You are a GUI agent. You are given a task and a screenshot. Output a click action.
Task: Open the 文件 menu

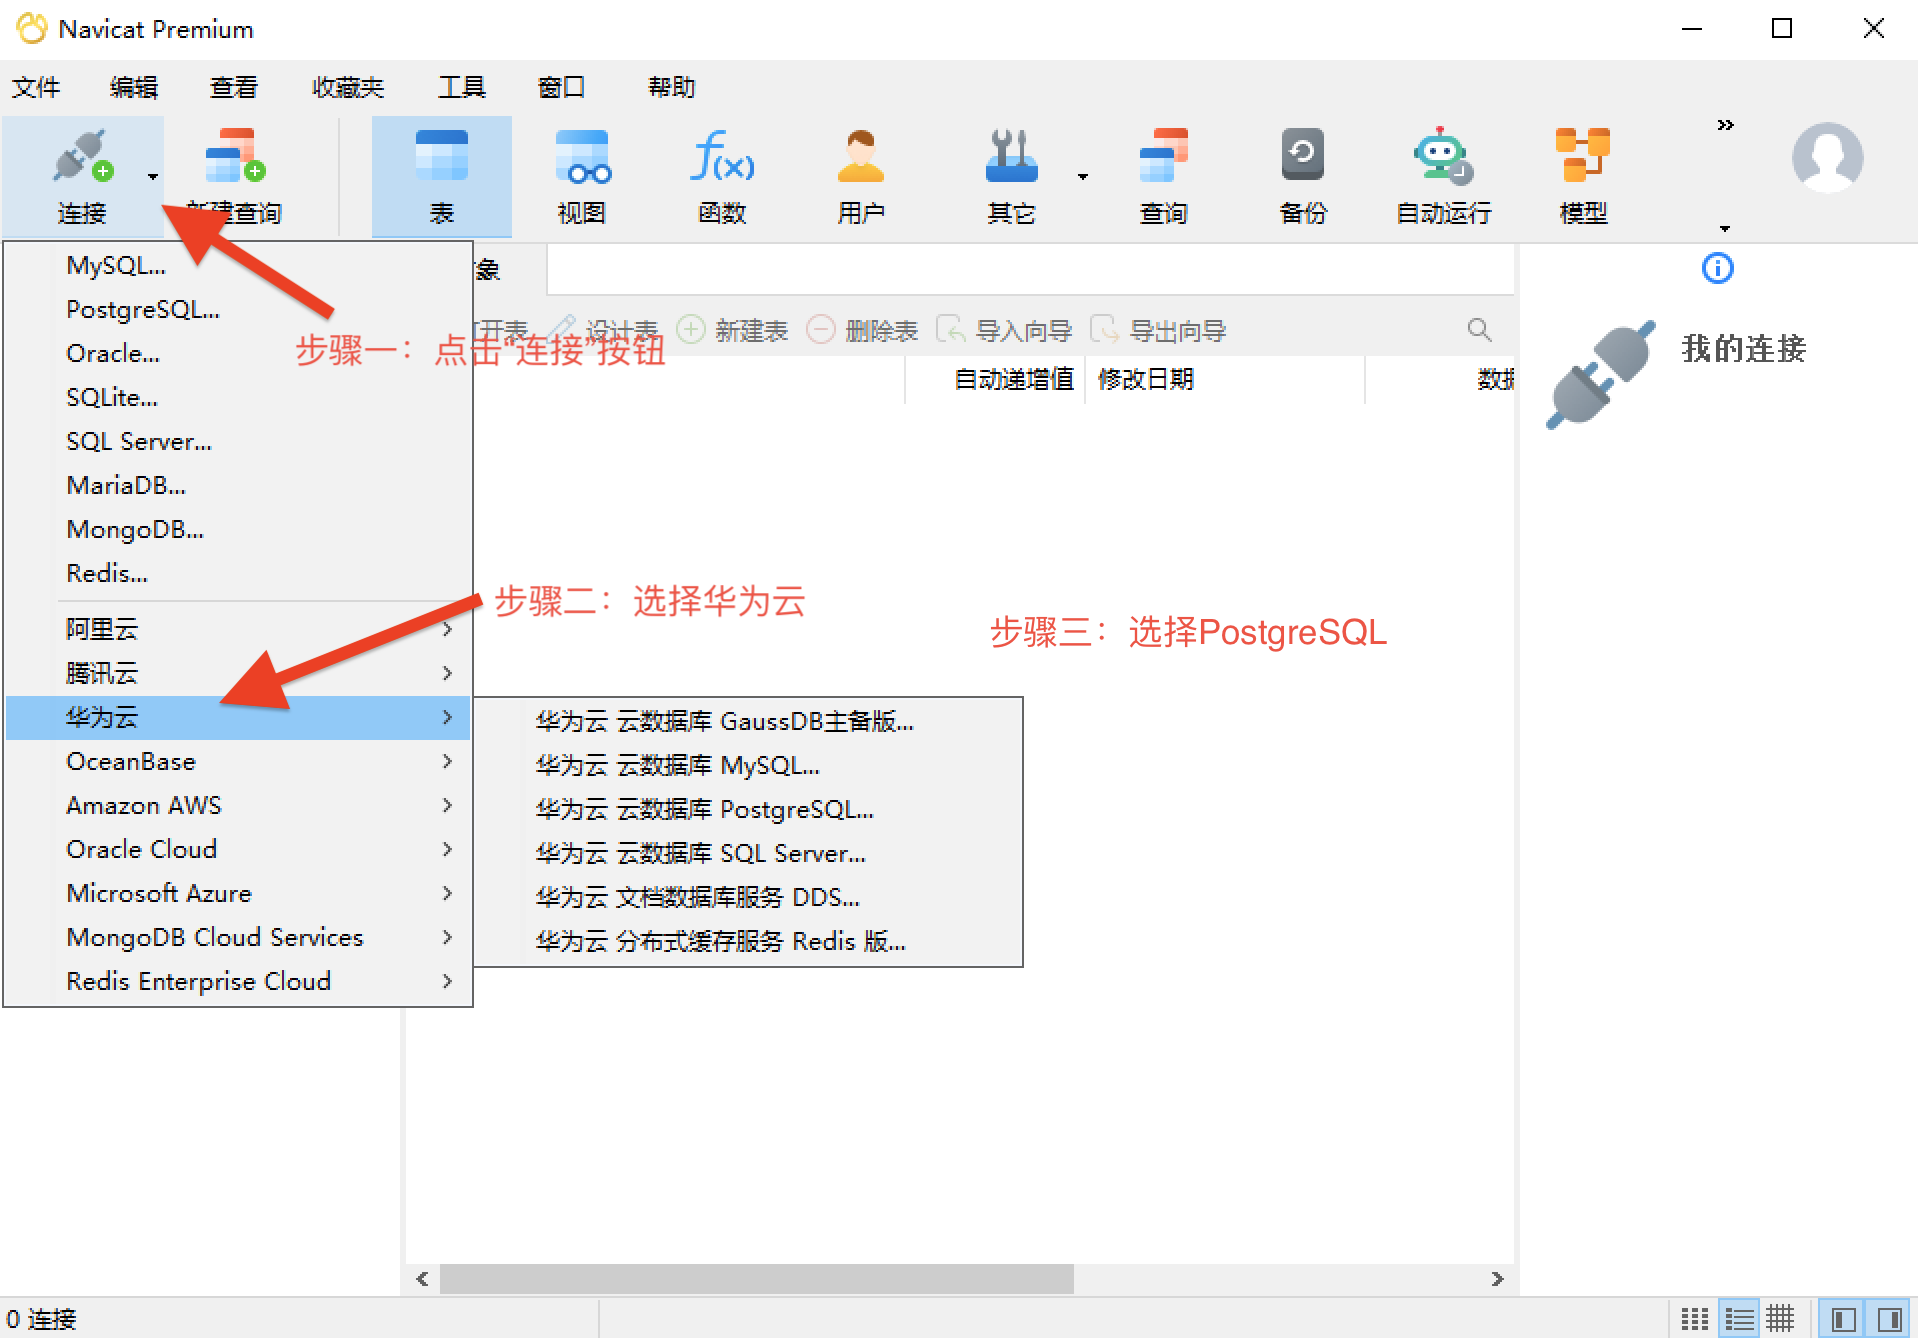coord(36,87)
